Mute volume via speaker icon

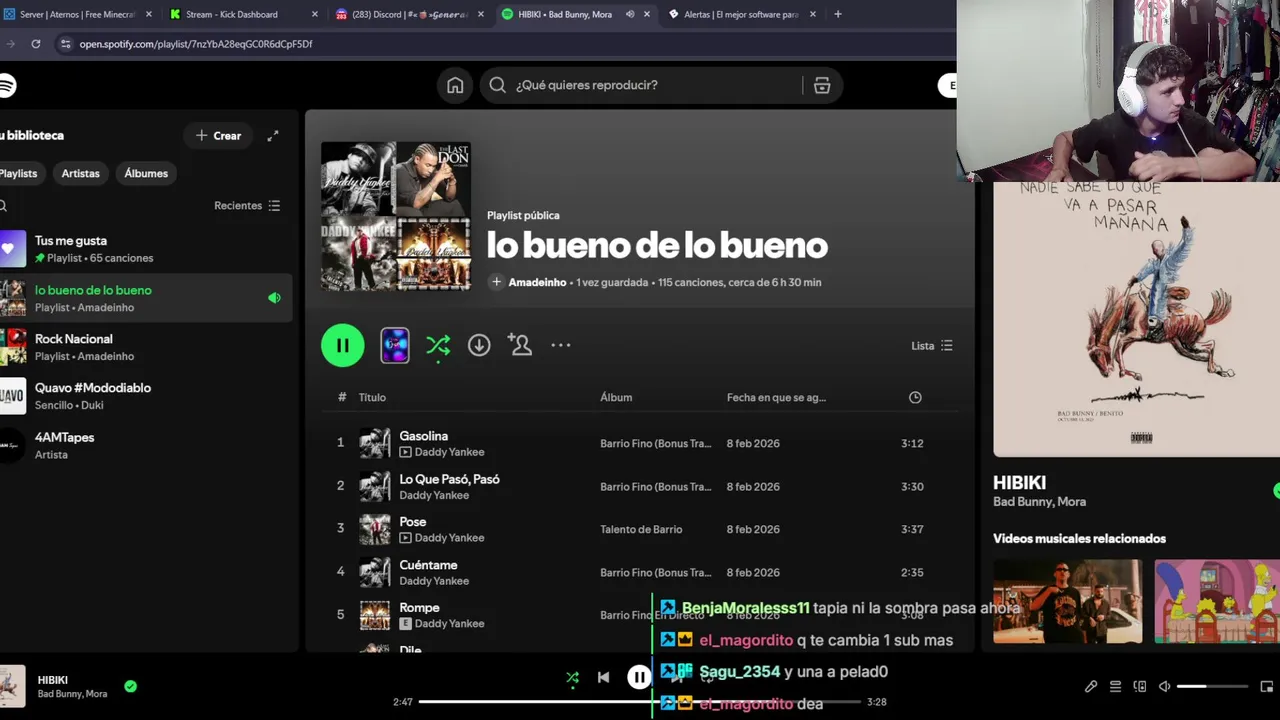click(1164, 686)
